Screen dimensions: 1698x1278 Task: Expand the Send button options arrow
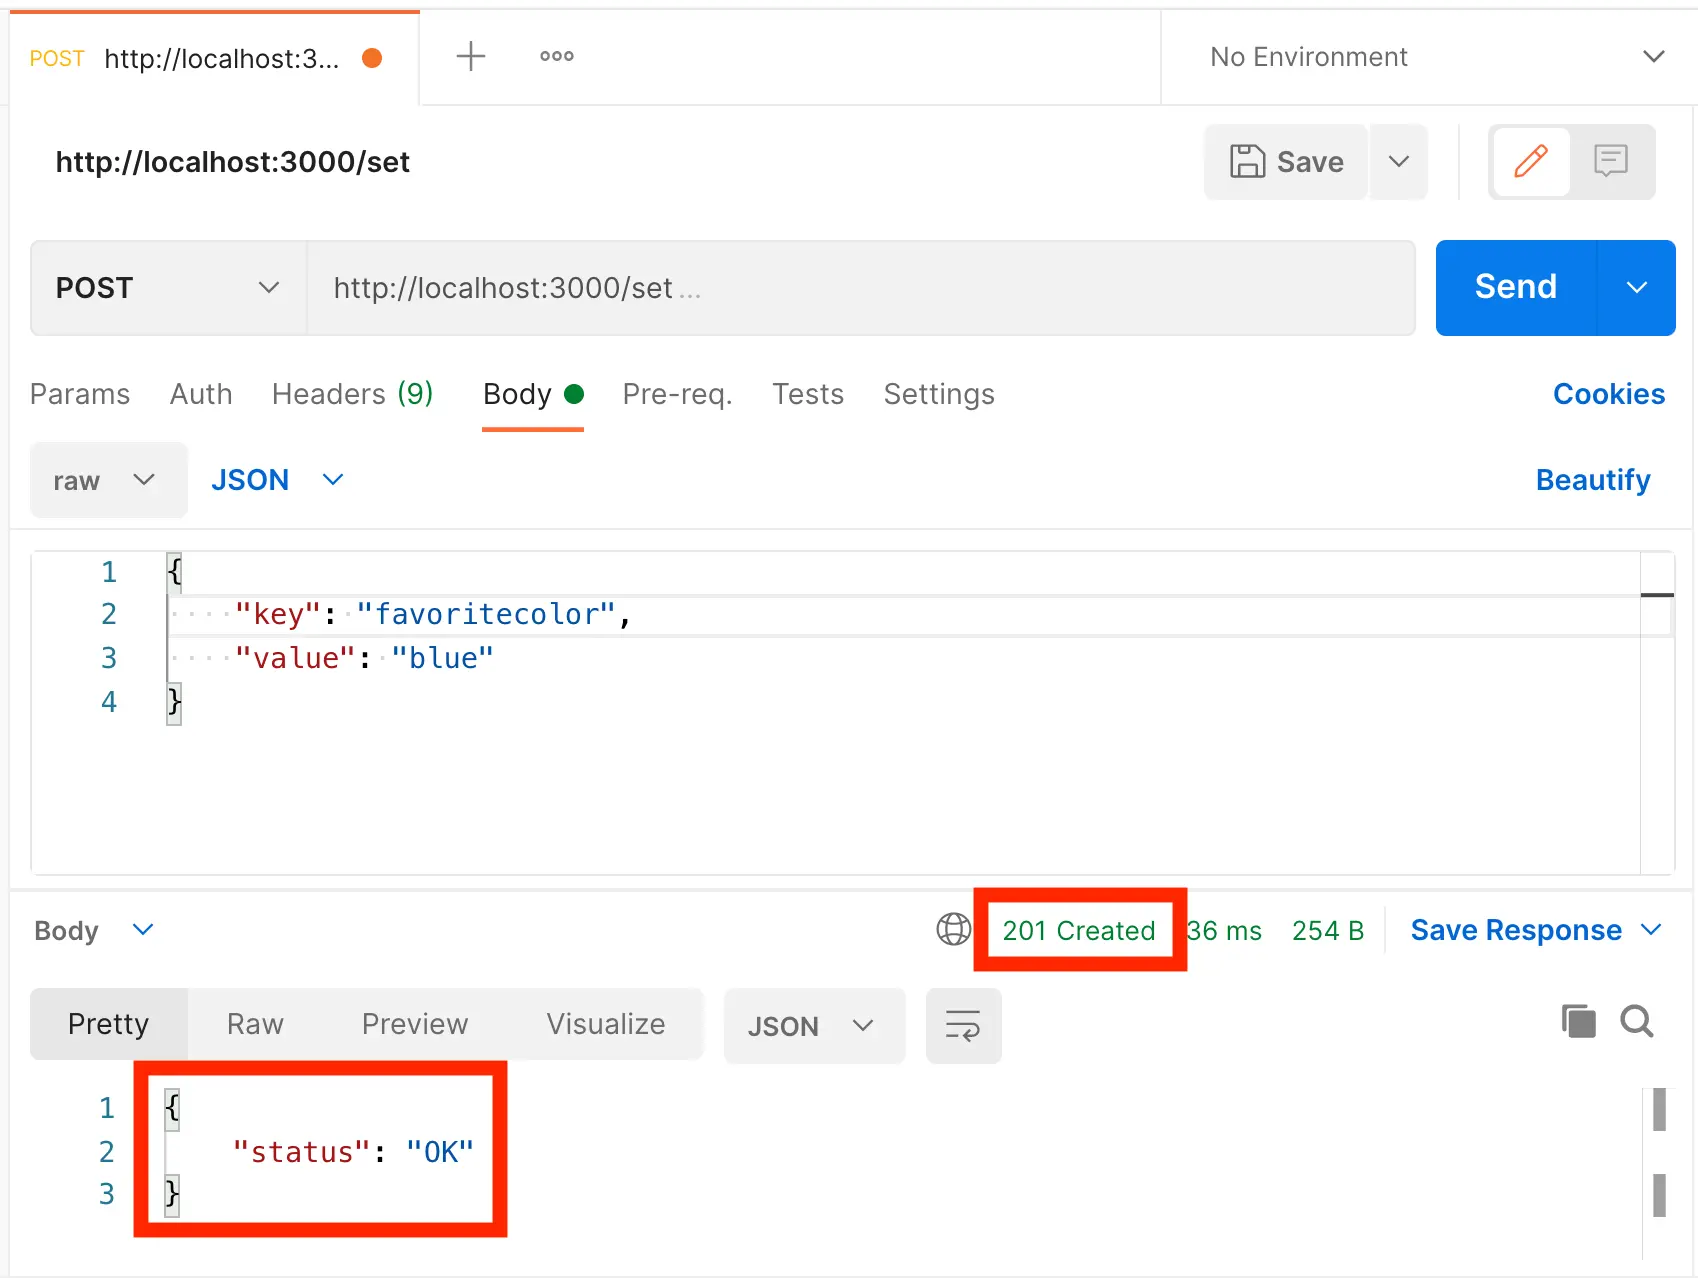pos(1636,288)
